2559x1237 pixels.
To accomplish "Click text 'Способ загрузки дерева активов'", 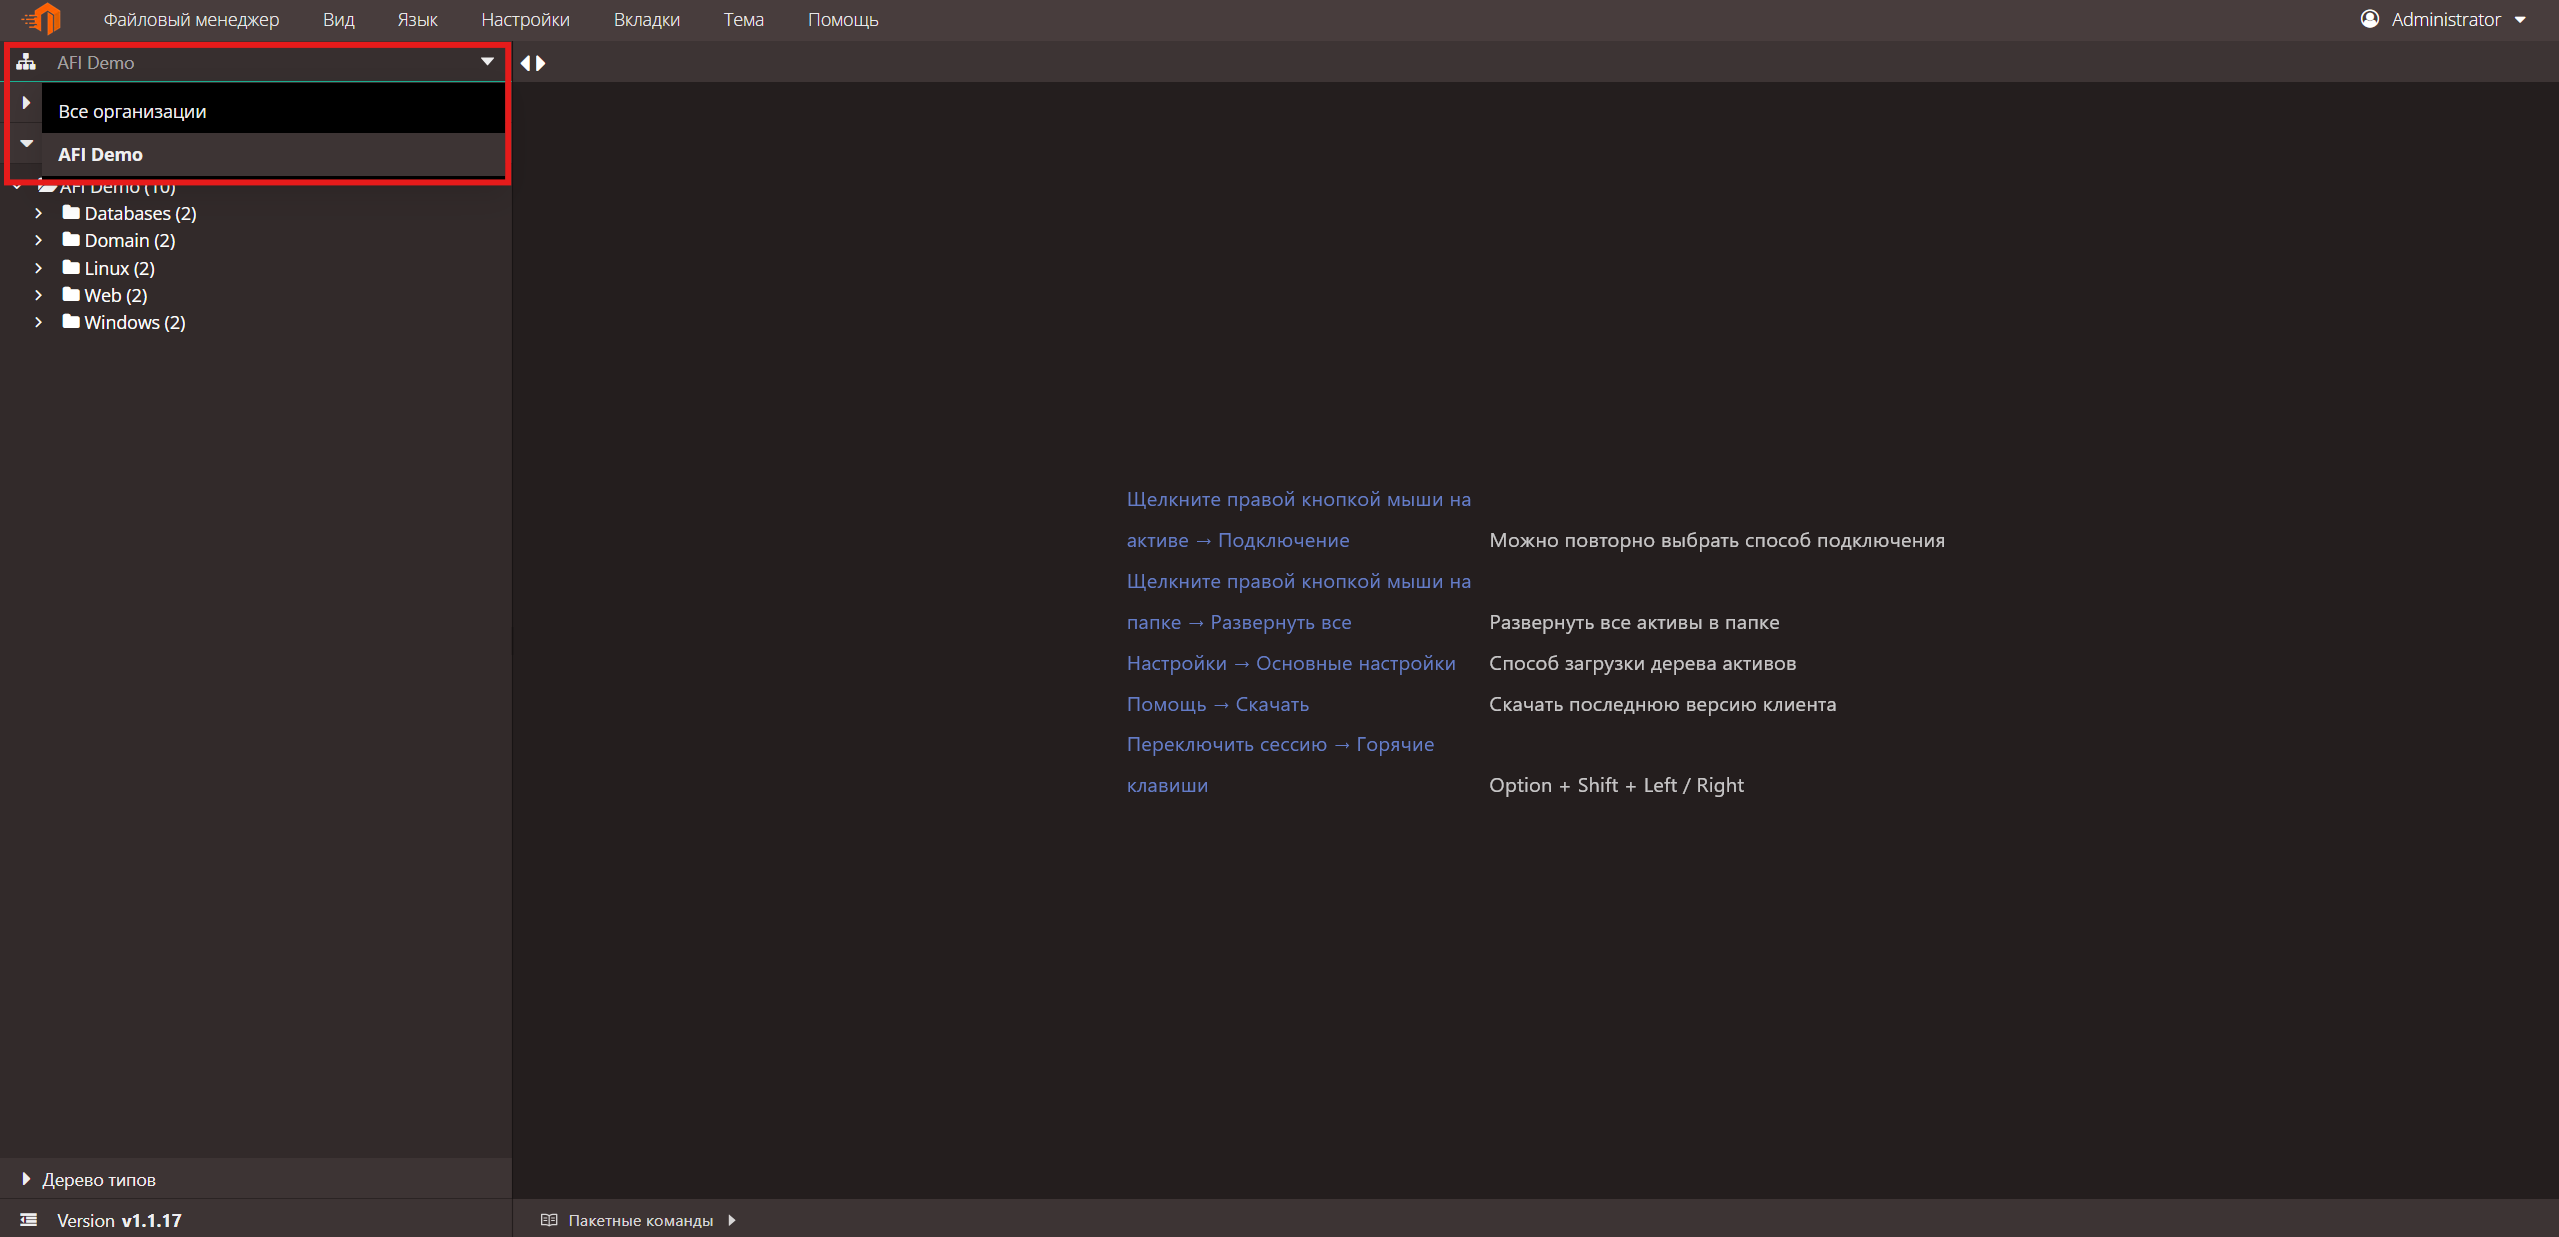I will click(1642, 663).
